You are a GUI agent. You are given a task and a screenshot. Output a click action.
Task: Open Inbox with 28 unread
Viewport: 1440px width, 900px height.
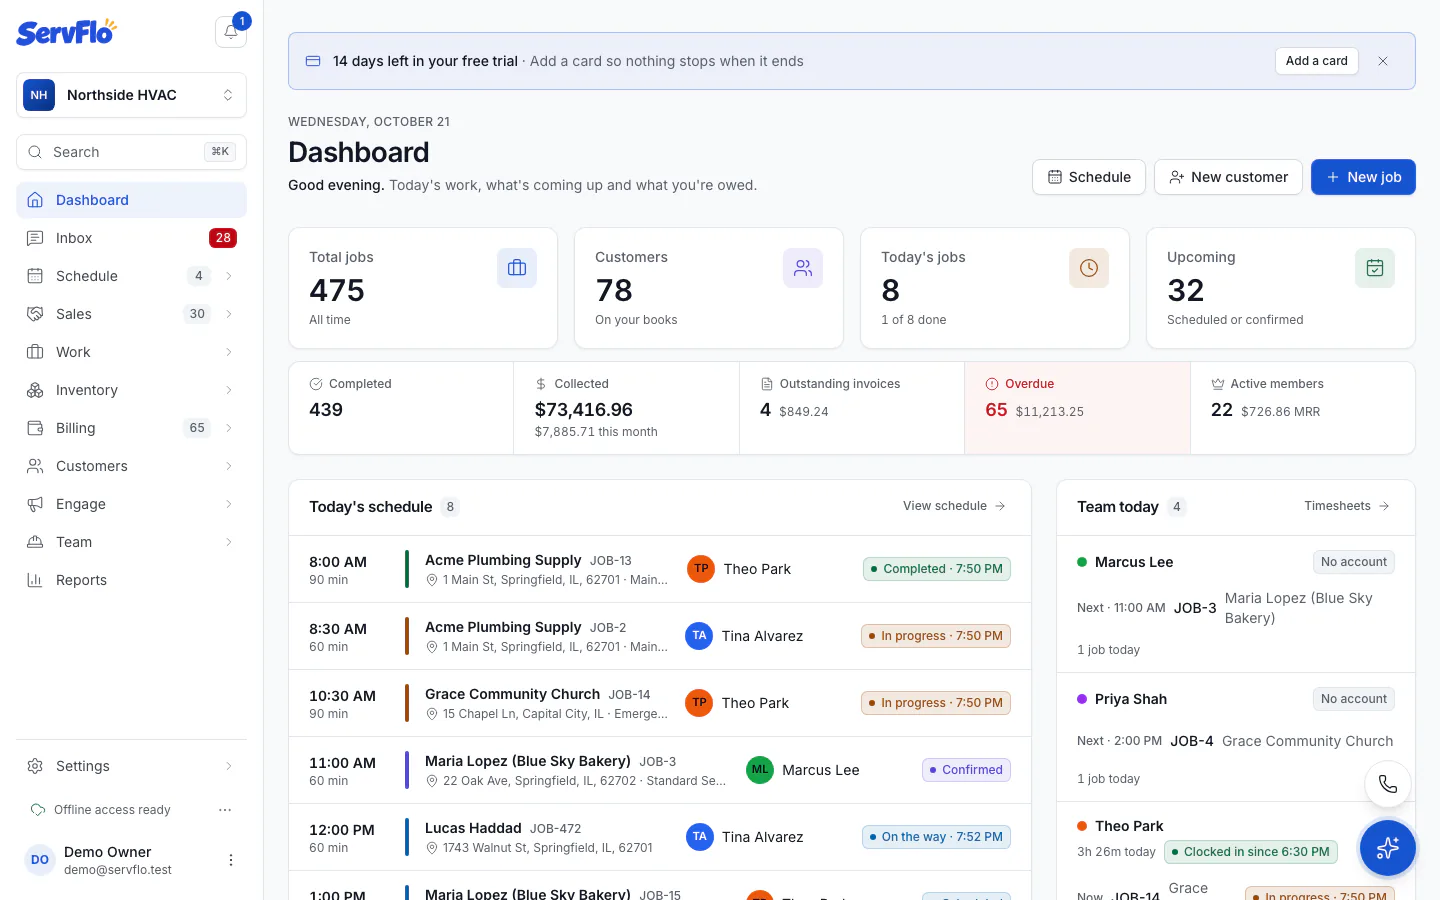coord(131,238)
